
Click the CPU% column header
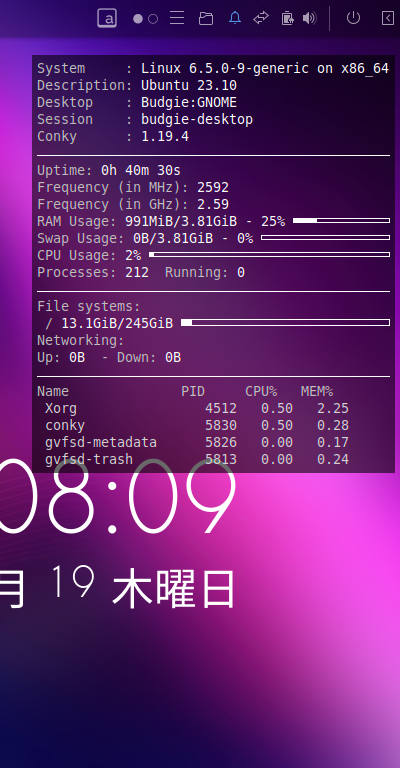pyautogui.click(x=261, y=391)
